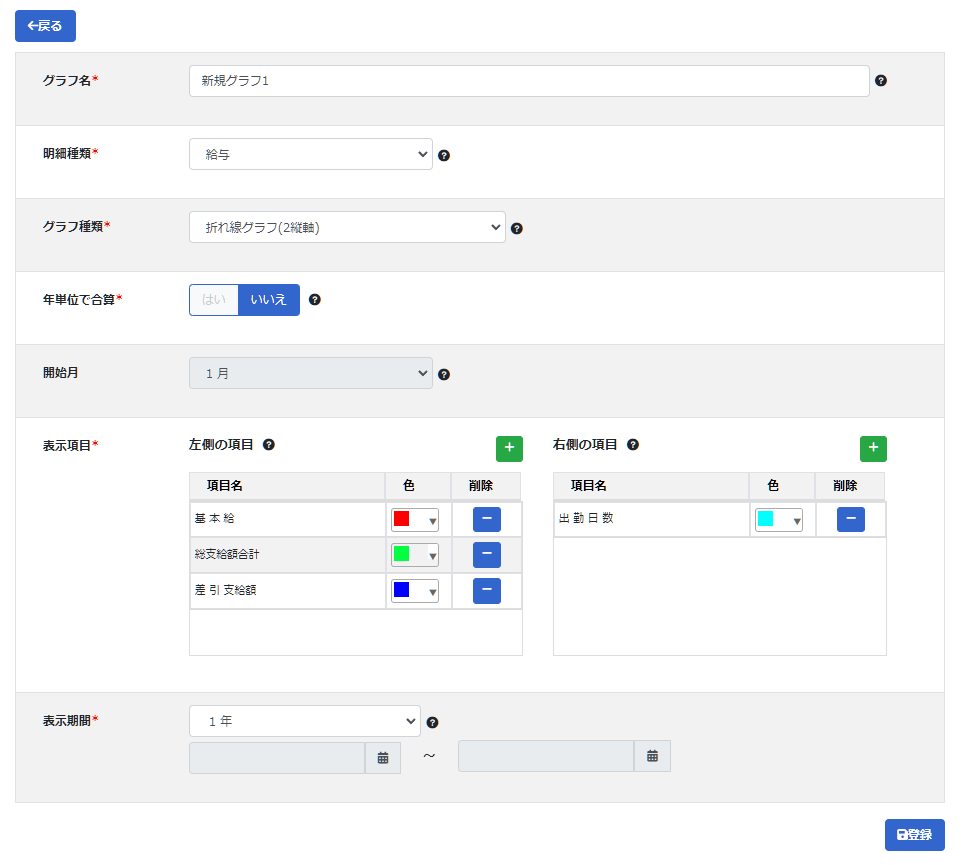This screenshot has height=865, width=969.
Task: Select はい for 年単位で合算
Action: tap(214, 300)
